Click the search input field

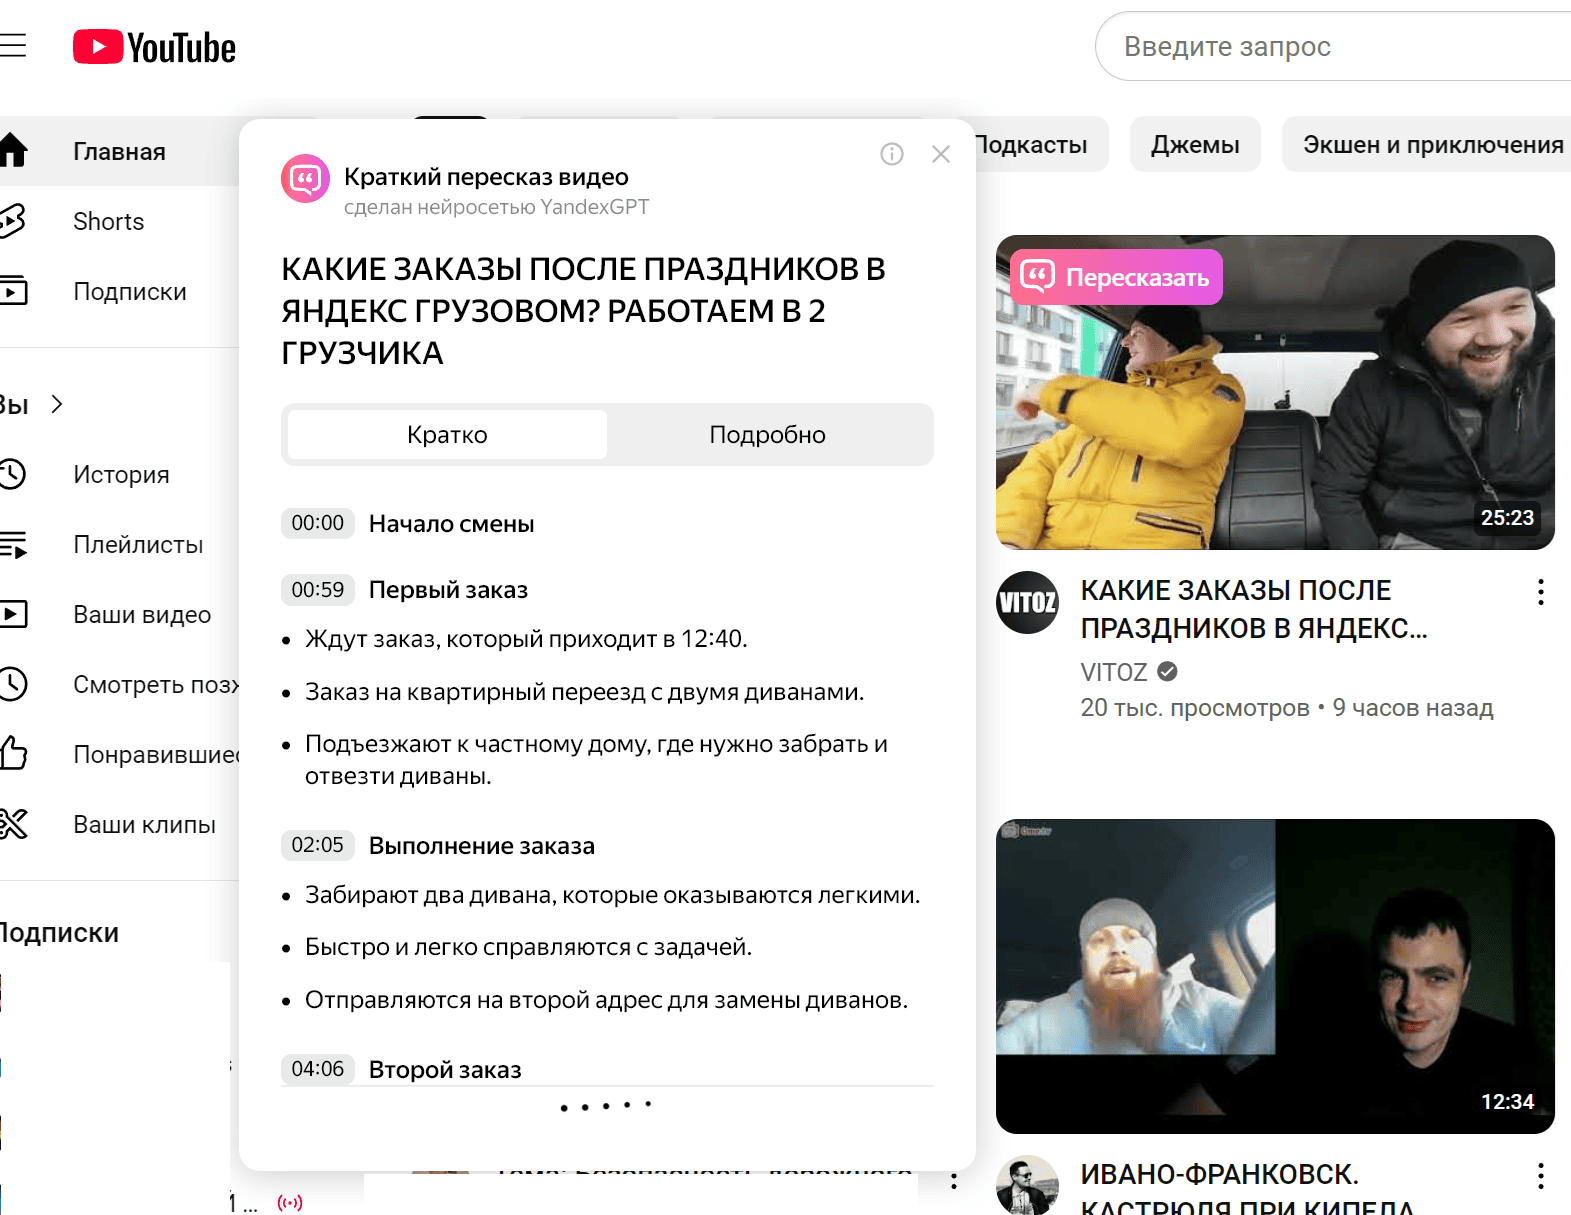click(1340, 47)
